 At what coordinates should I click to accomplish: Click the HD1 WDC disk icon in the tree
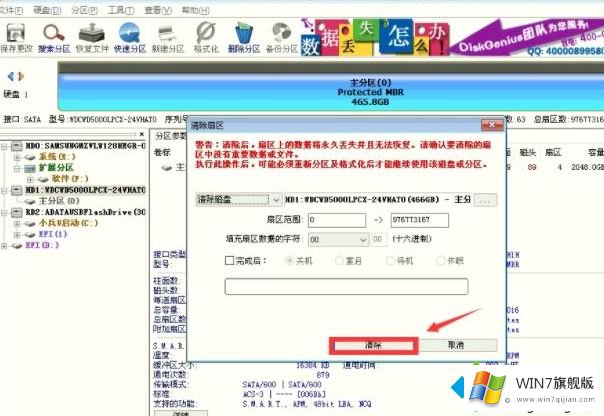point(17,190)
